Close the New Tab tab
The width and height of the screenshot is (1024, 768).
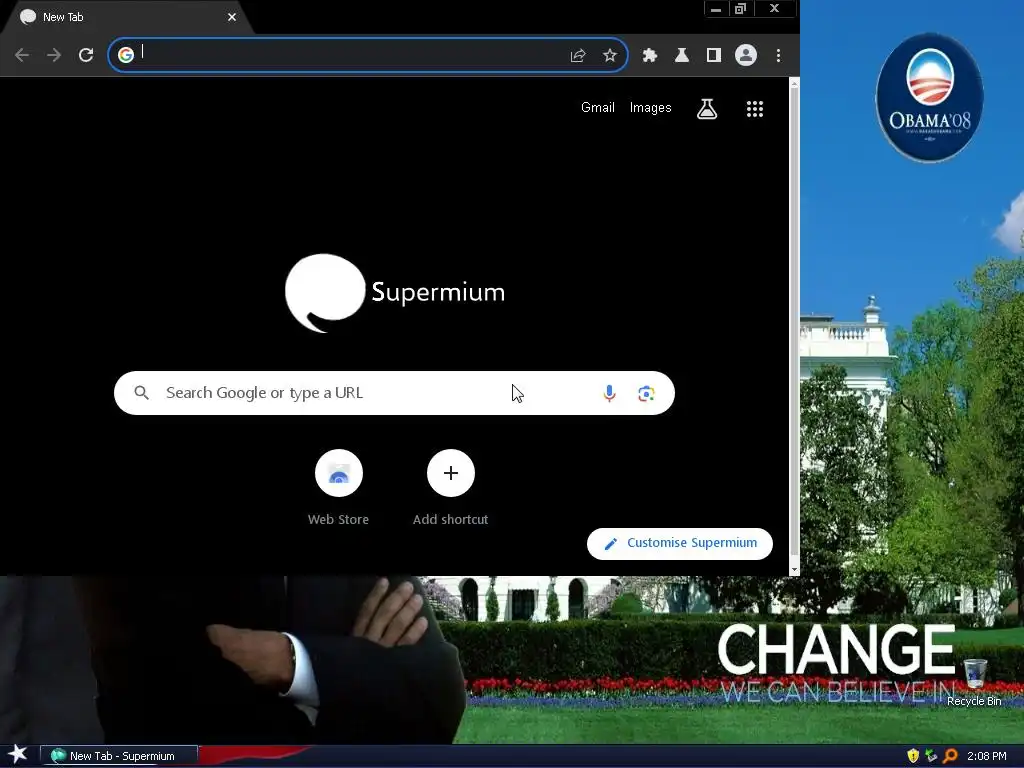(232, 17)
